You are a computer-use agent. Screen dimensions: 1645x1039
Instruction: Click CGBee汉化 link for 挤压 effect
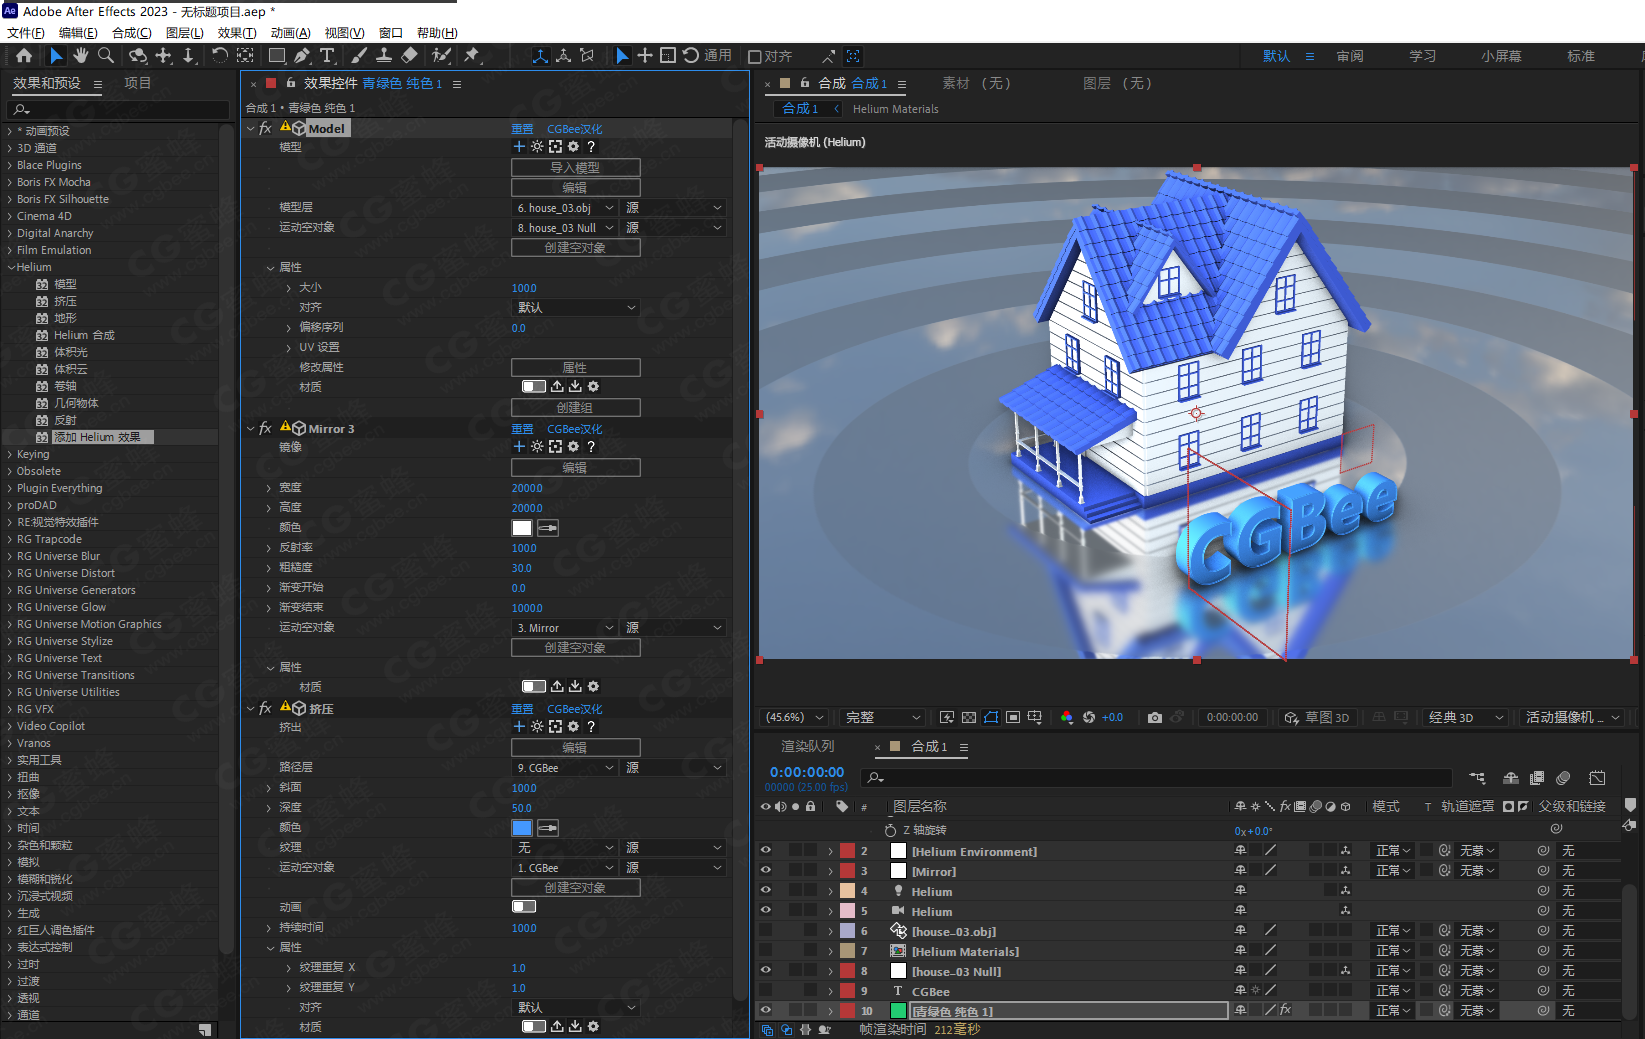(x=574, y=709)
